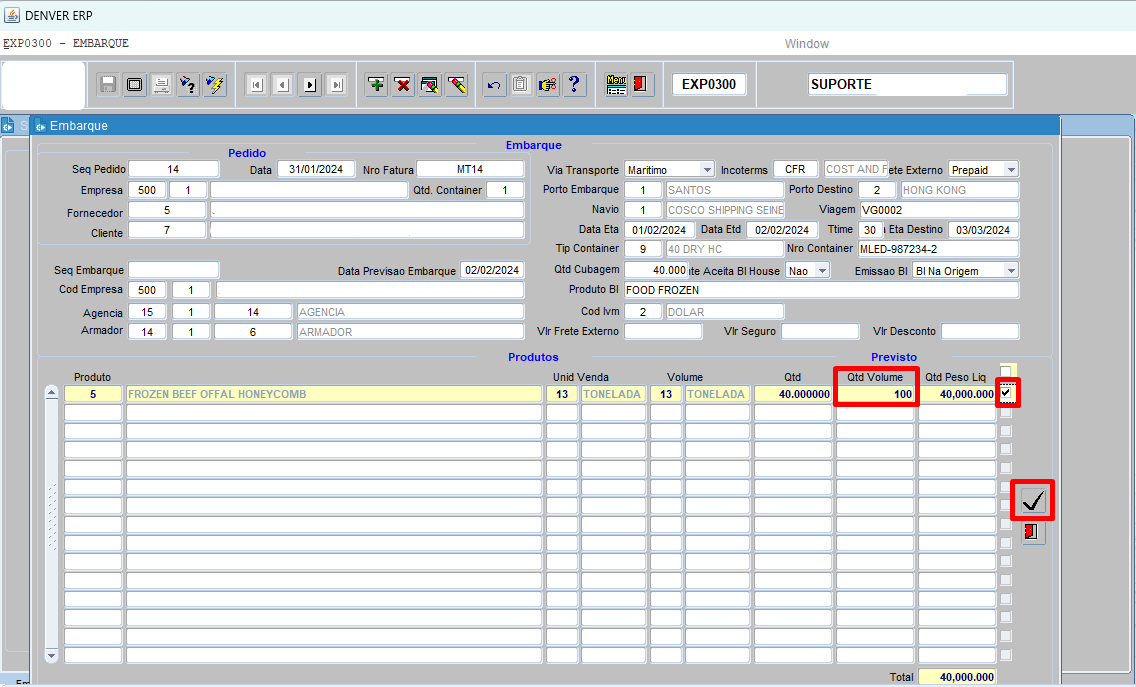Click the Ttime field showing 30
This screenshot has height=687, width=1136.
point(870,230)
